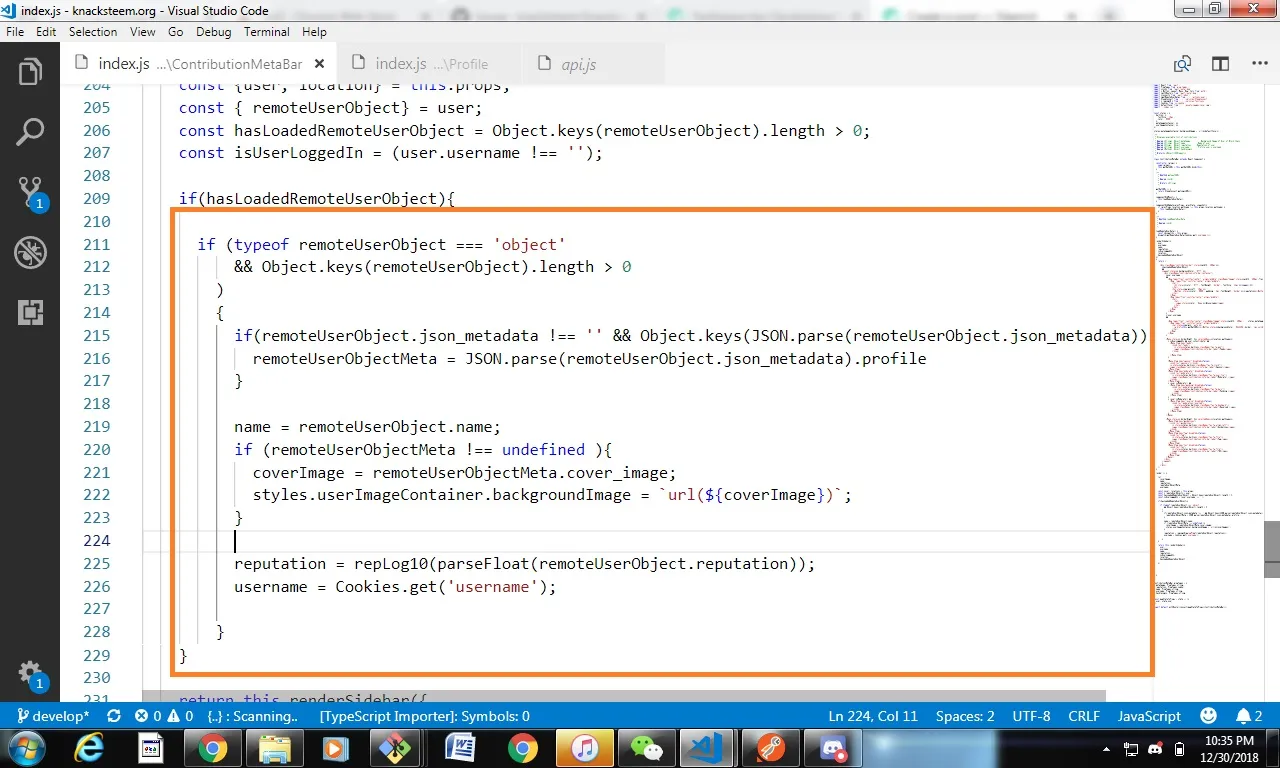Show hidden tray icons arrow
Viewport: 1280px width, 768px height.
pyautogui.click(x=1107, y=748)
